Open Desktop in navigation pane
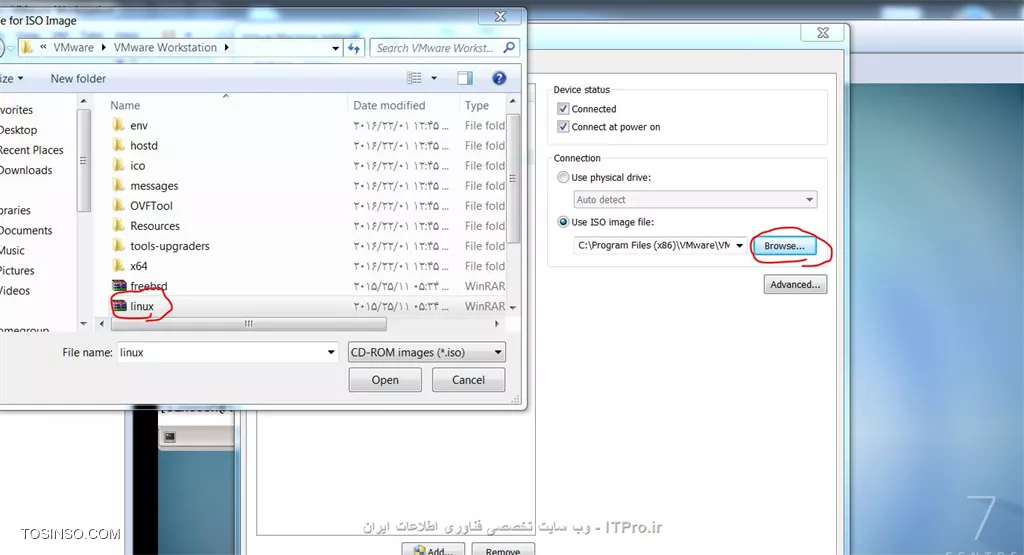The height and width of the screenshot is (555, 1024). (x=19, y=130)
